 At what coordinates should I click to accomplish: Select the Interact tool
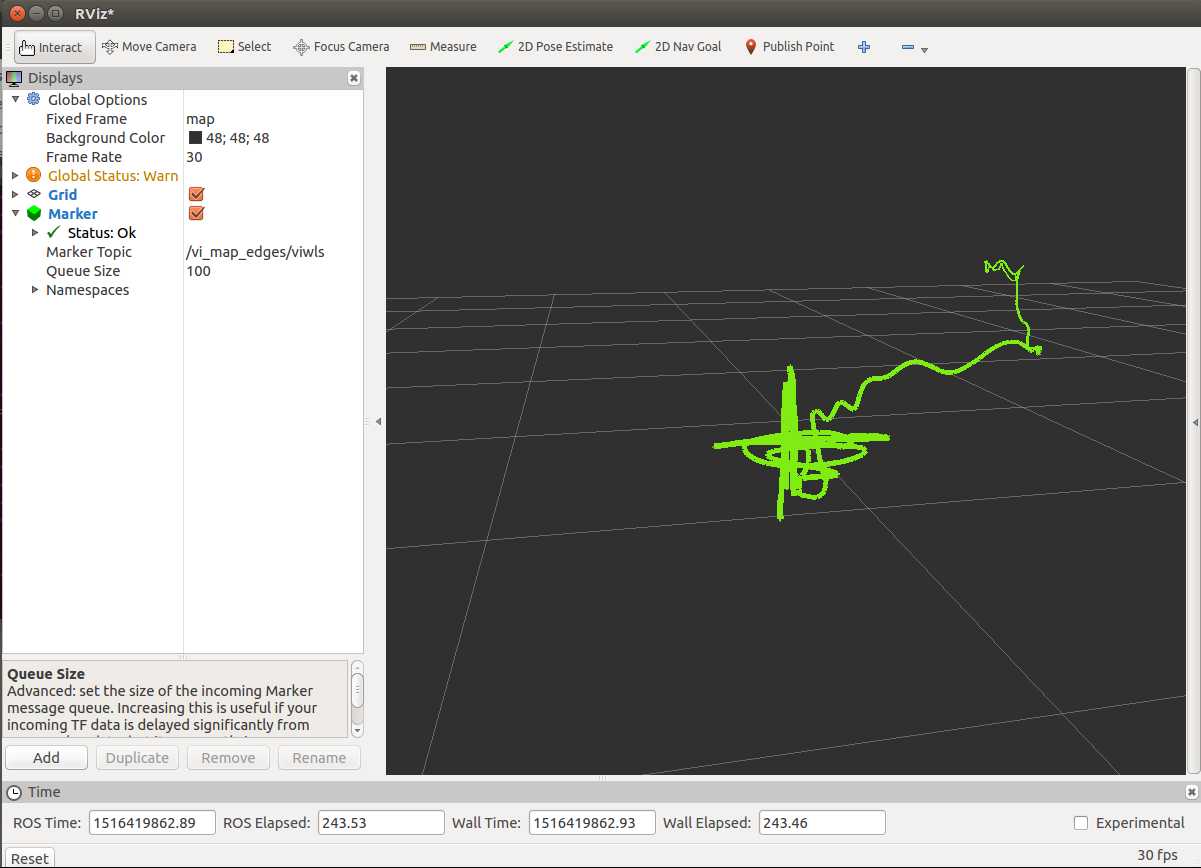pos(55,47)
